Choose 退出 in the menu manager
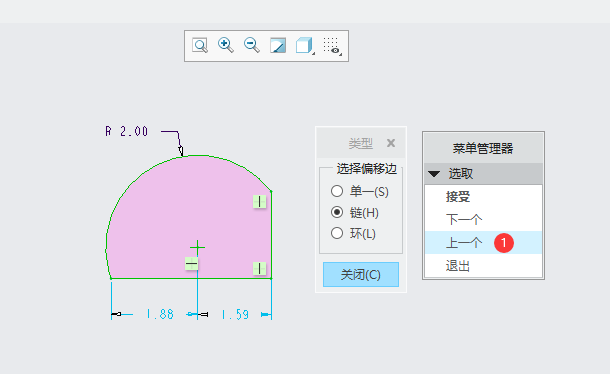610x374 pixels. coord(483,266)
